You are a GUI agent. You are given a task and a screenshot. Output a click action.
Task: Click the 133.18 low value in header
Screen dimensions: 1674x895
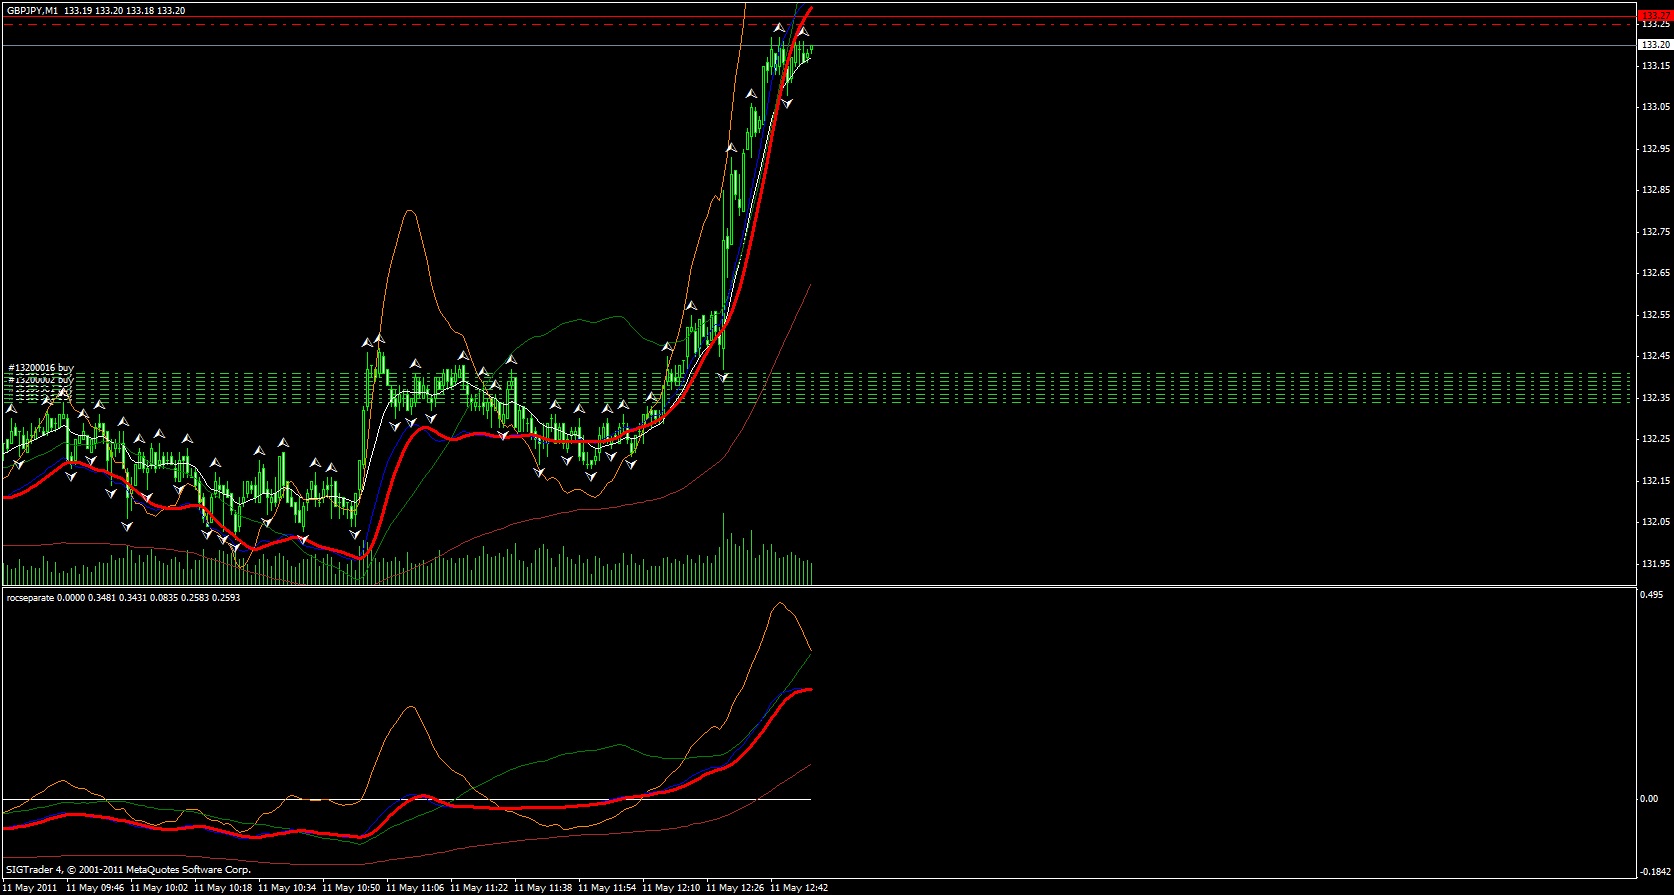[x=138, y=10]
